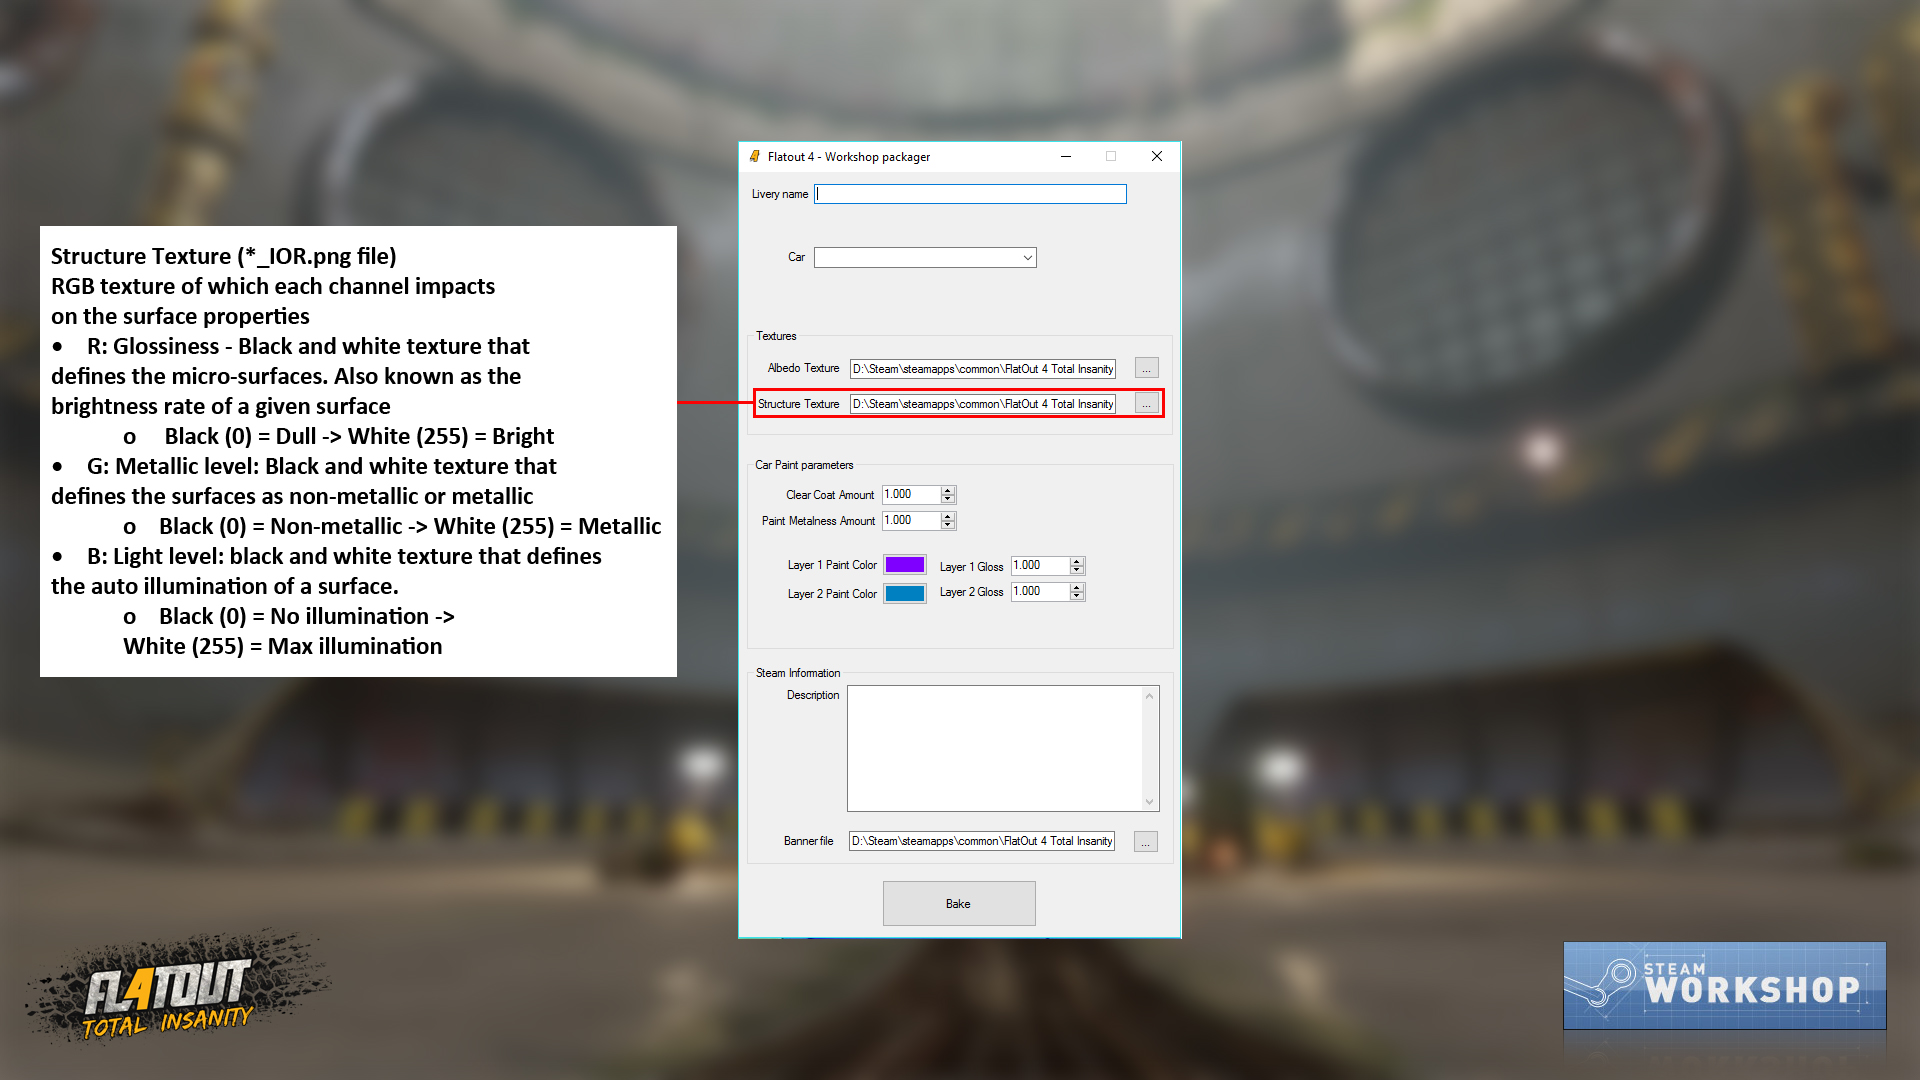Click the Layer 2 Gloss value field
The width and height of the screenshot is (1920, 1080).
tap(1040, 591)
